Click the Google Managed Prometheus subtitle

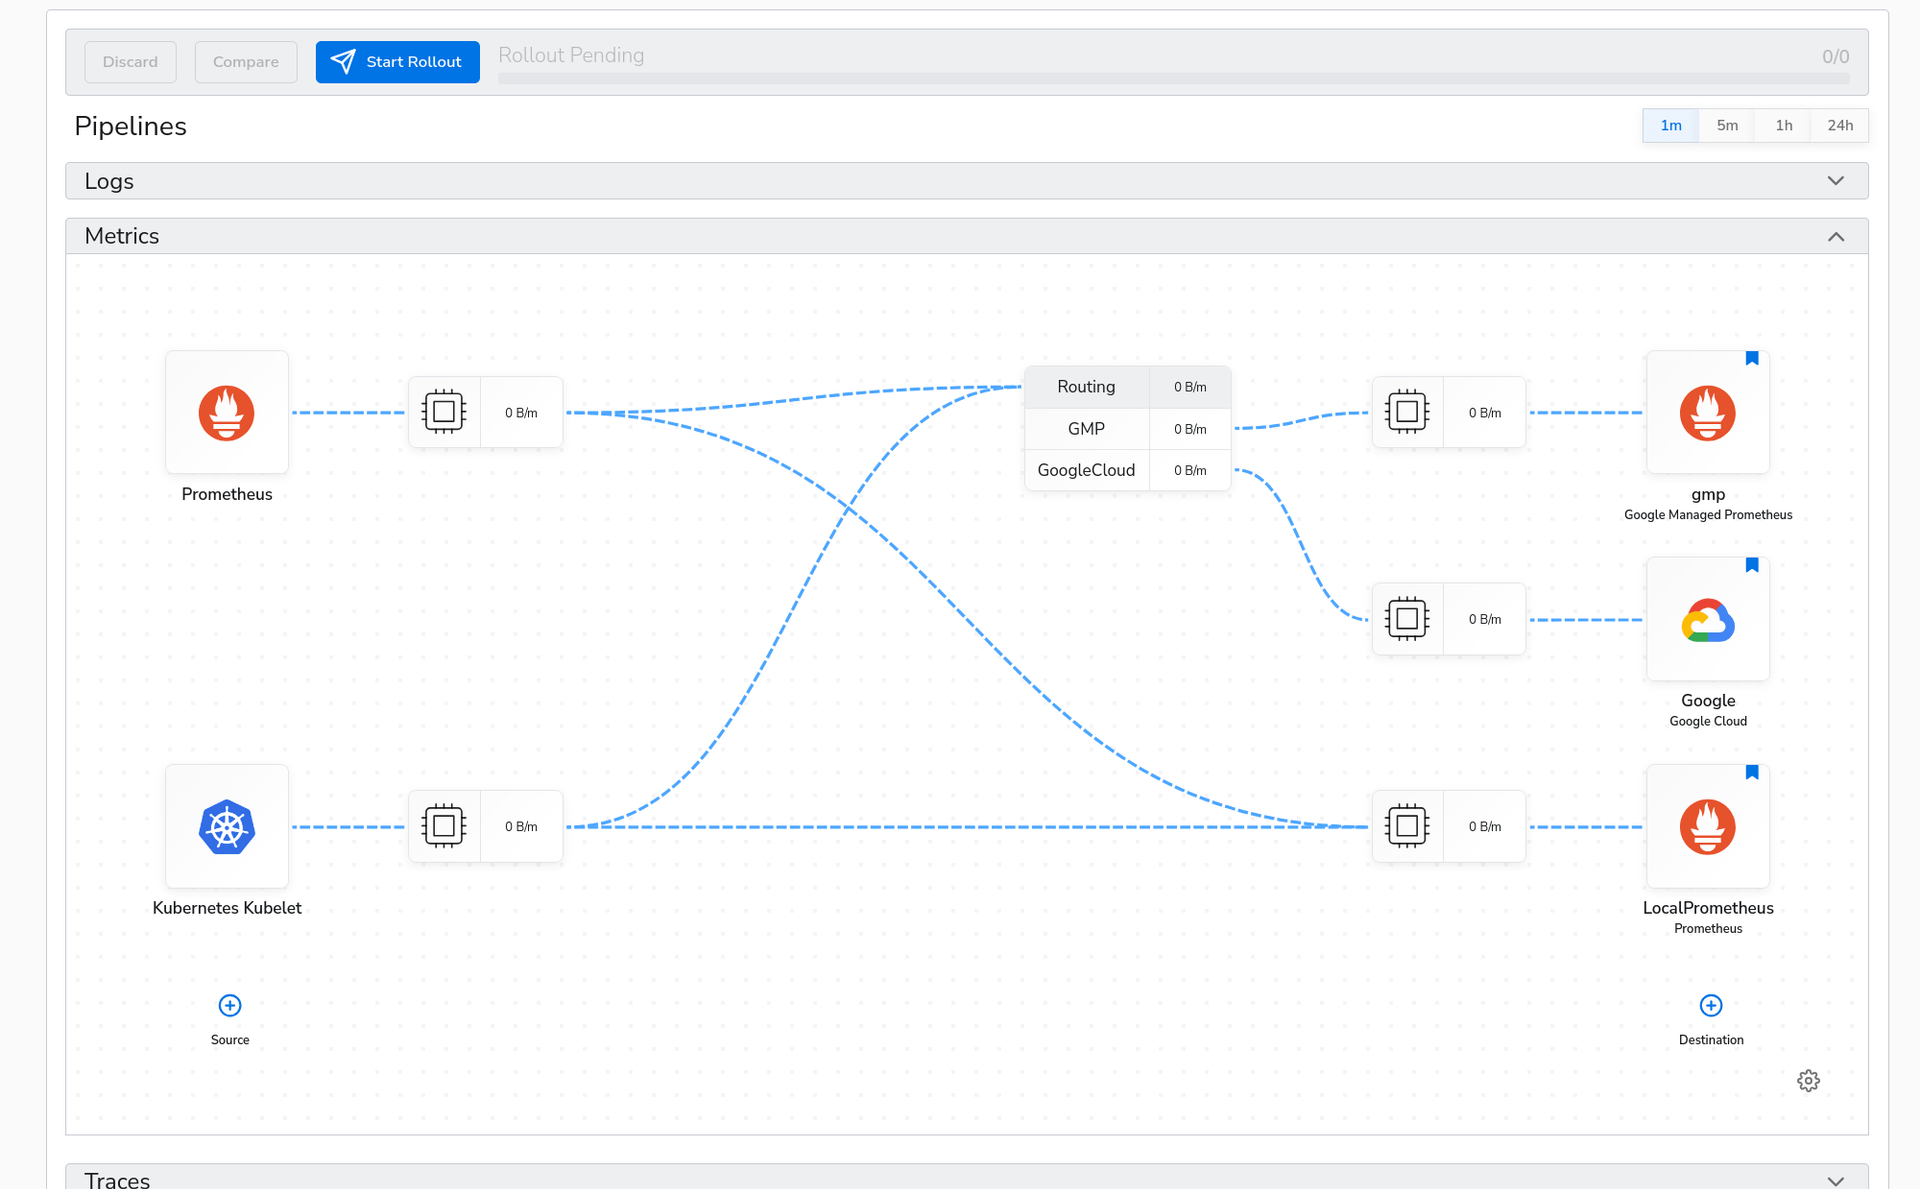coord(1708,515)
